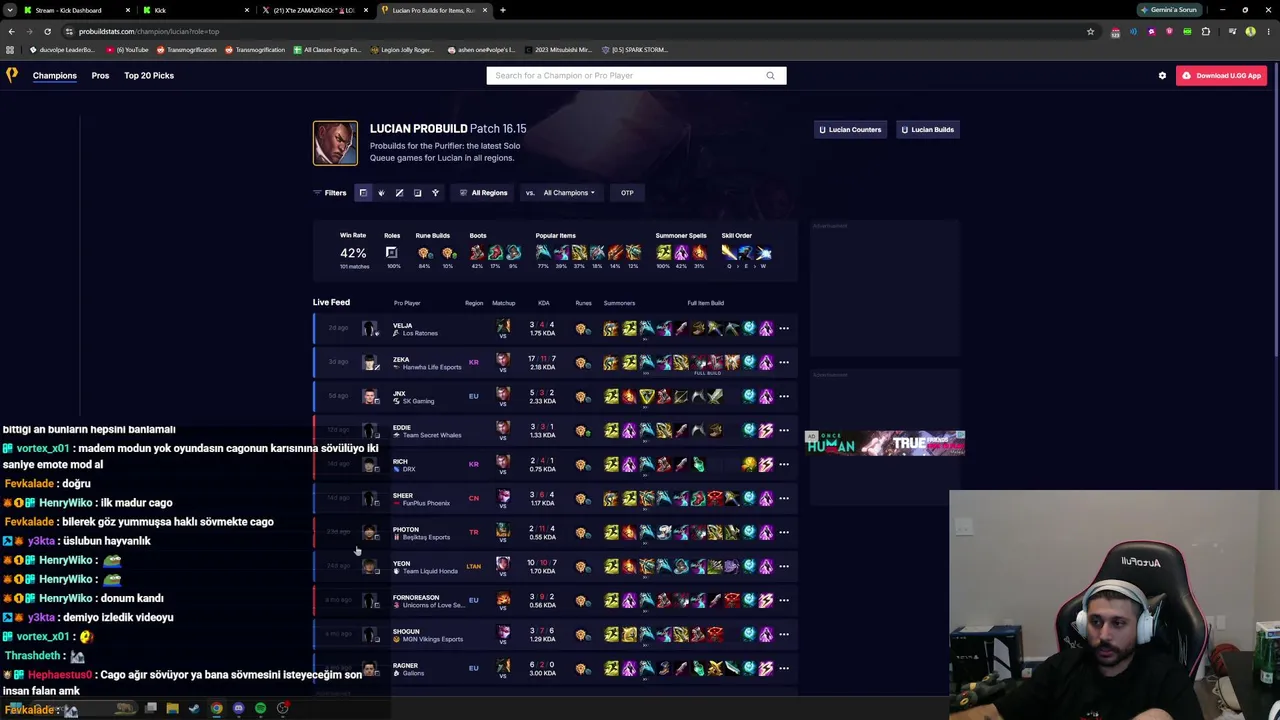
Task: Toggle the OTP filter
Action: [x=627, y=193]
